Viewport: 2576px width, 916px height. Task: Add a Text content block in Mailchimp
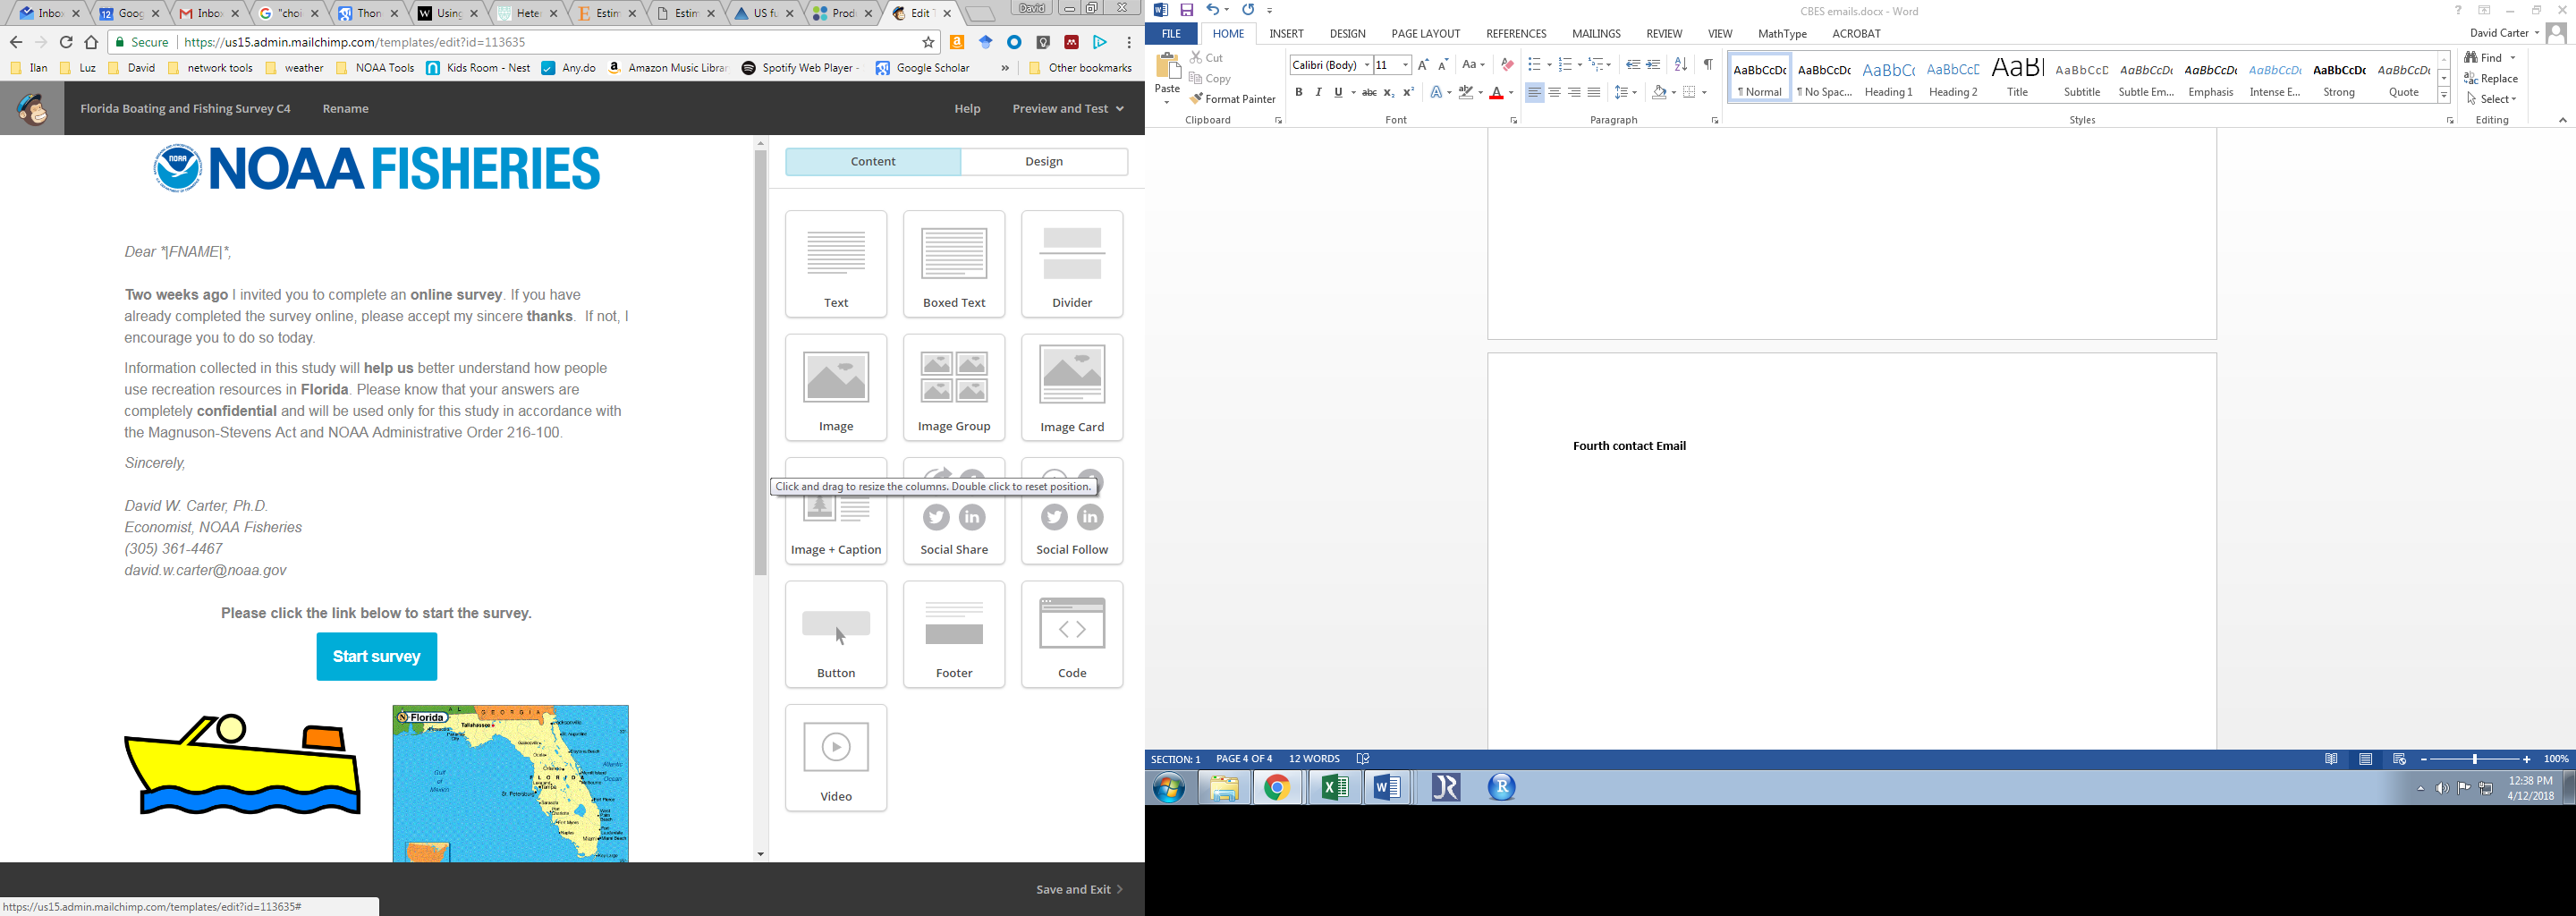[836, 264]
